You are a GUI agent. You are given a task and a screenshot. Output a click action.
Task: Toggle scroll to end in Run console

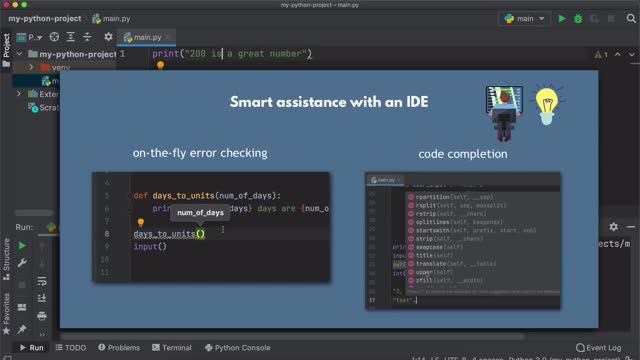(42, 298)
